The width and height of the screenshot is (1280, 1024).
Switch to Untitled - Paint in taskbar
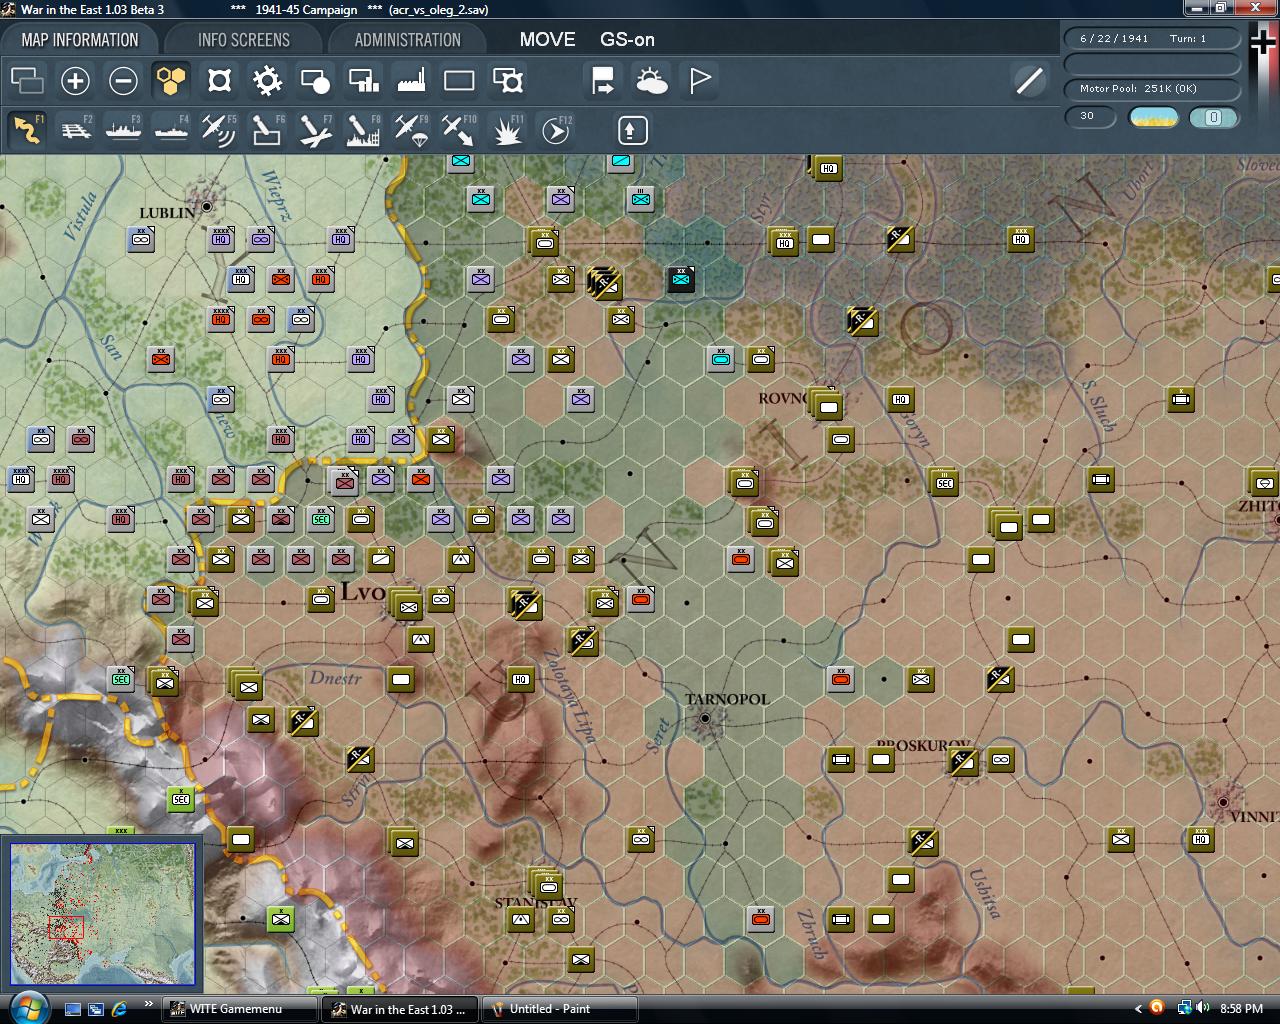coord(560,1009)
